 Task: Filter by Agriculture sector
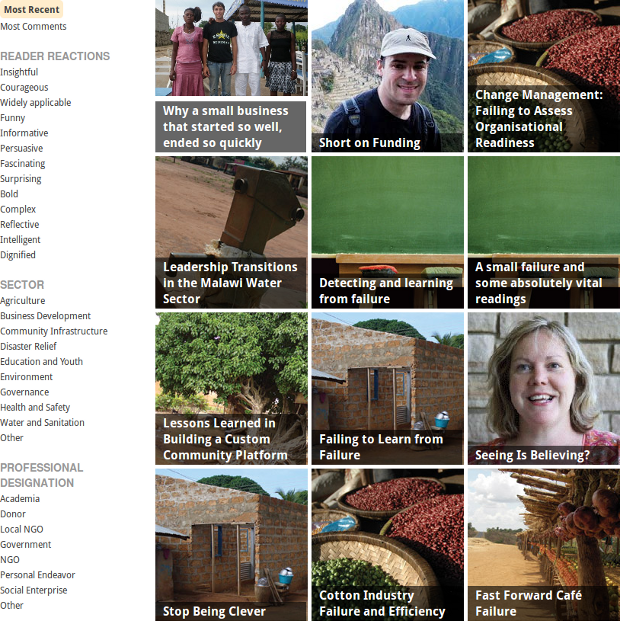tap(23, 301)
